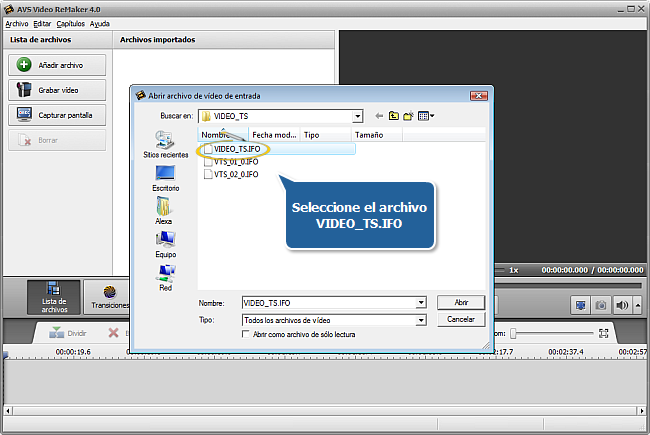The width and height of the screenshot is (650, 435).
Task: Click the 1x playback speed label
Action: click(514, 270)
